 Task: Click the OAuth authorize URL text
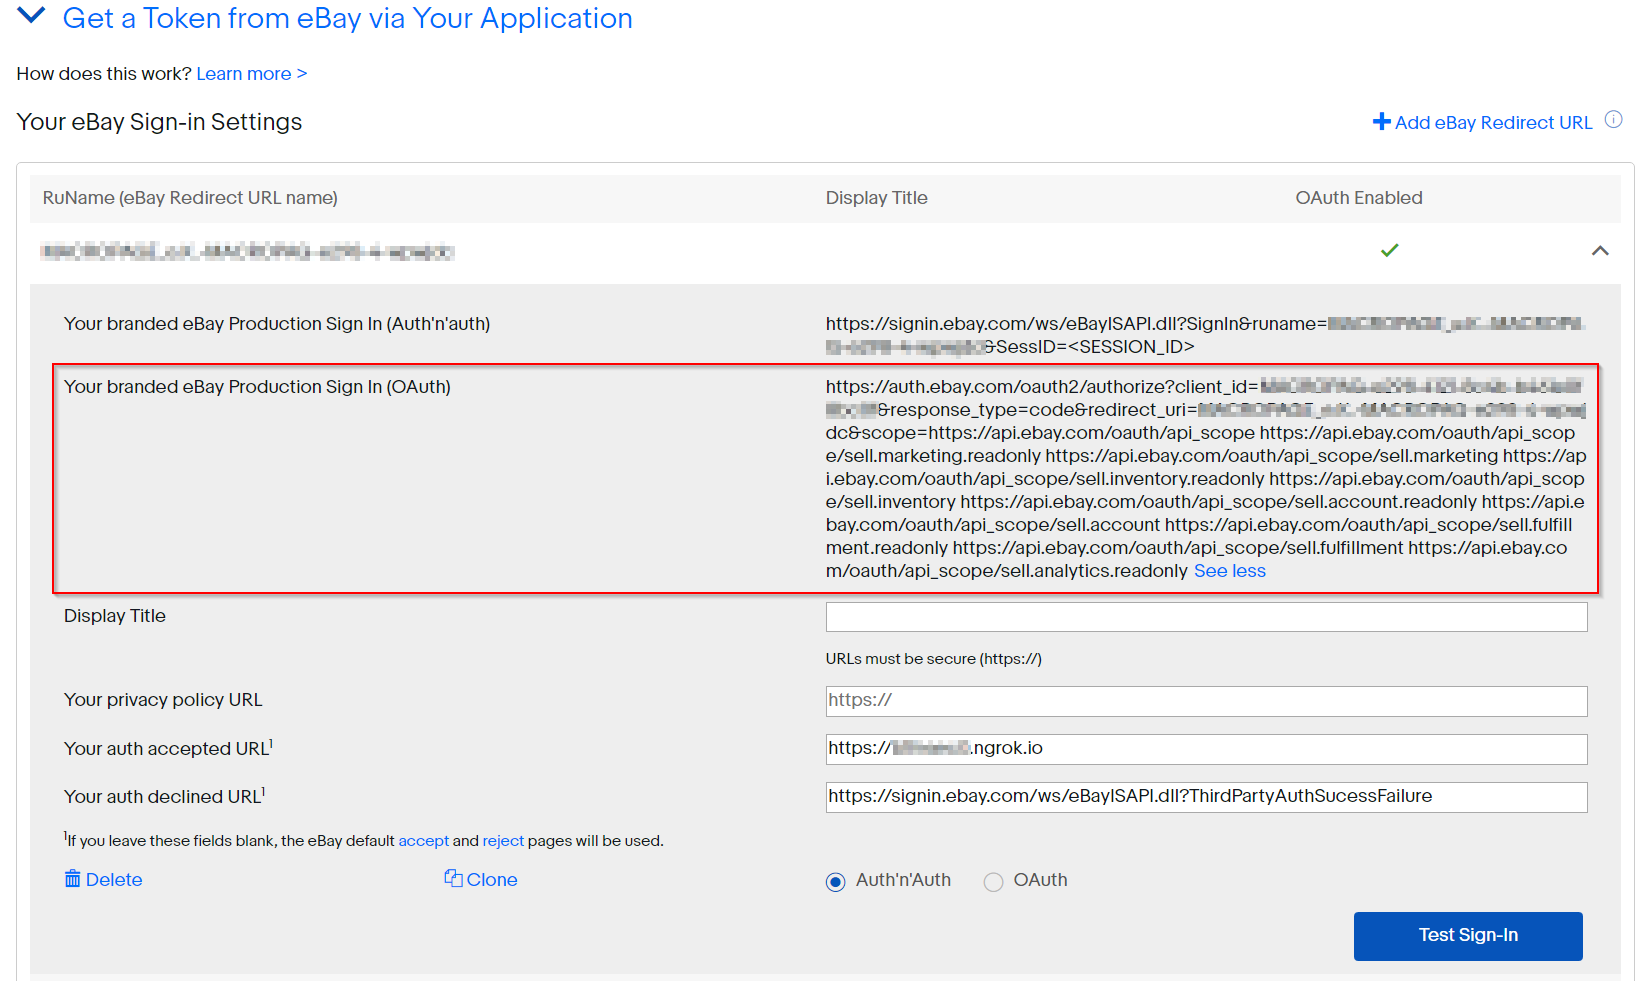[x=1205, y=479]
